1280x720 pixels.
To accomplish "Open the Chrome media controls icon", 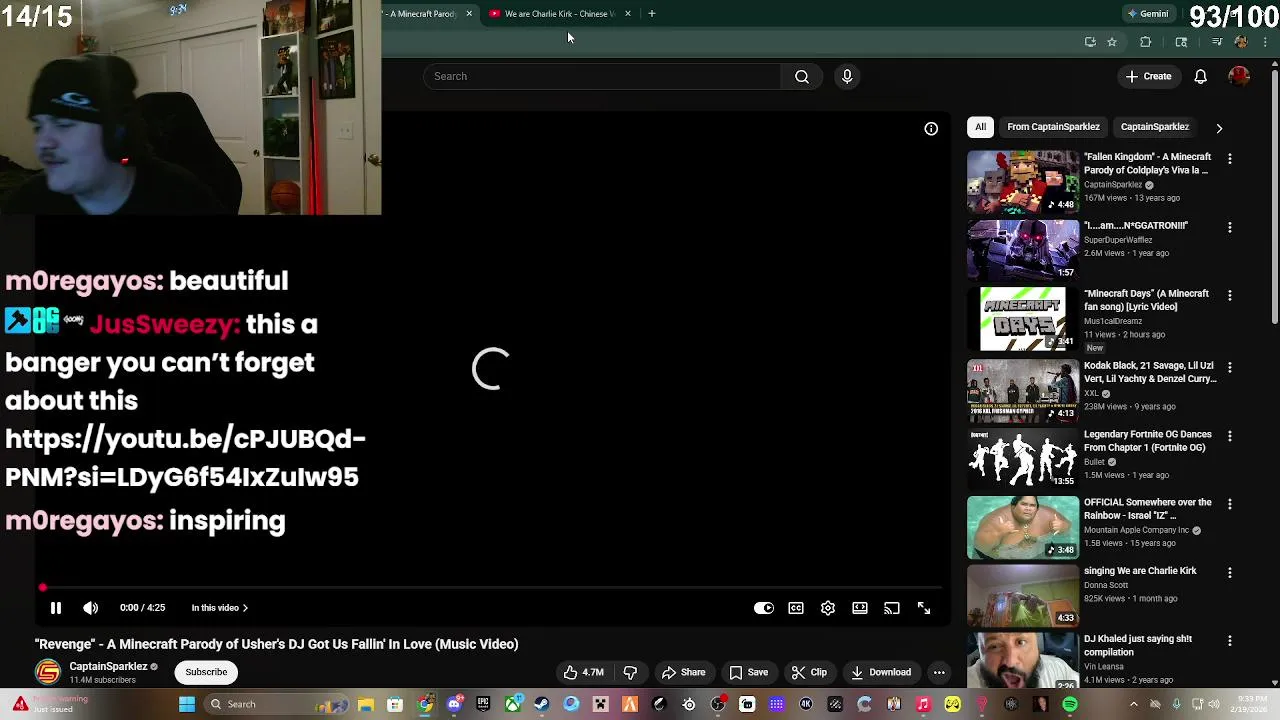I will [x=1217, y=42].
